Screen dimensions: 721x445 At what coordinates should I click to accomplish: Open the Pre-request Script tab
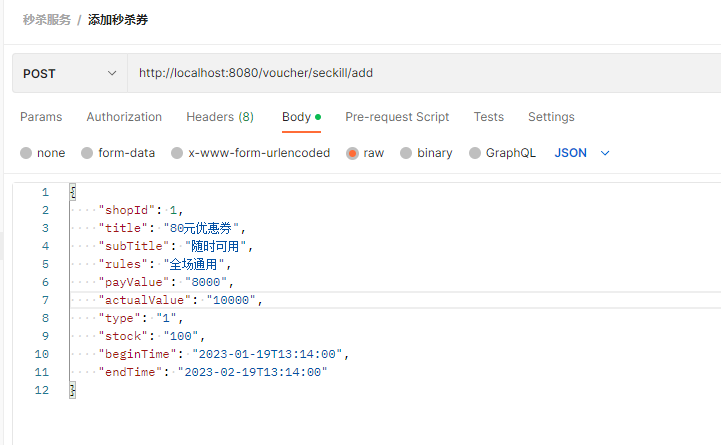(397, 117)
